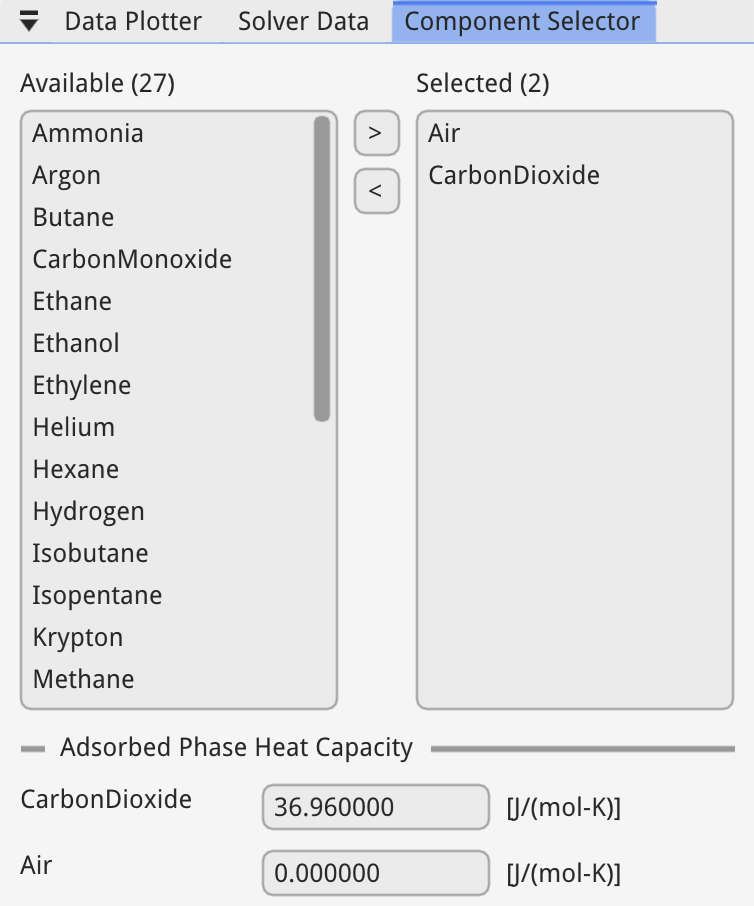Pick Methane in the Available list
This screenshot has height=906, width=754.
coord(83,680)
